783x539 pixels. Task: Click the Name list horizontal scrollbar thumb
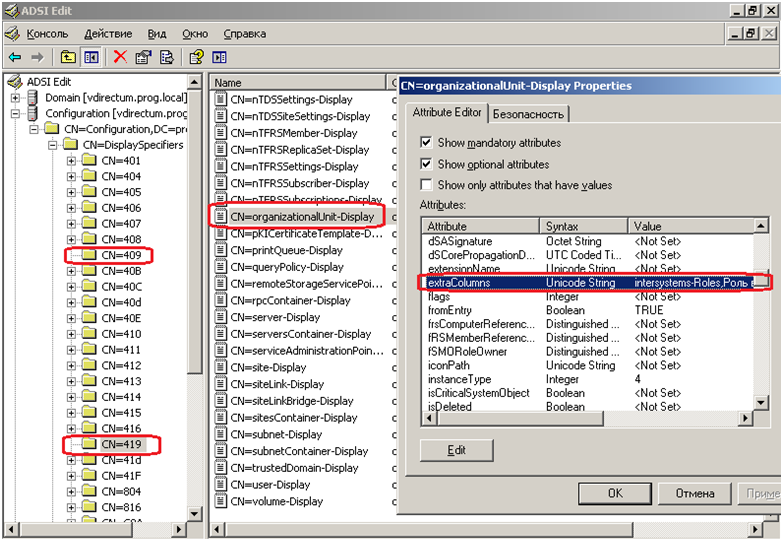tap(429, 529)
